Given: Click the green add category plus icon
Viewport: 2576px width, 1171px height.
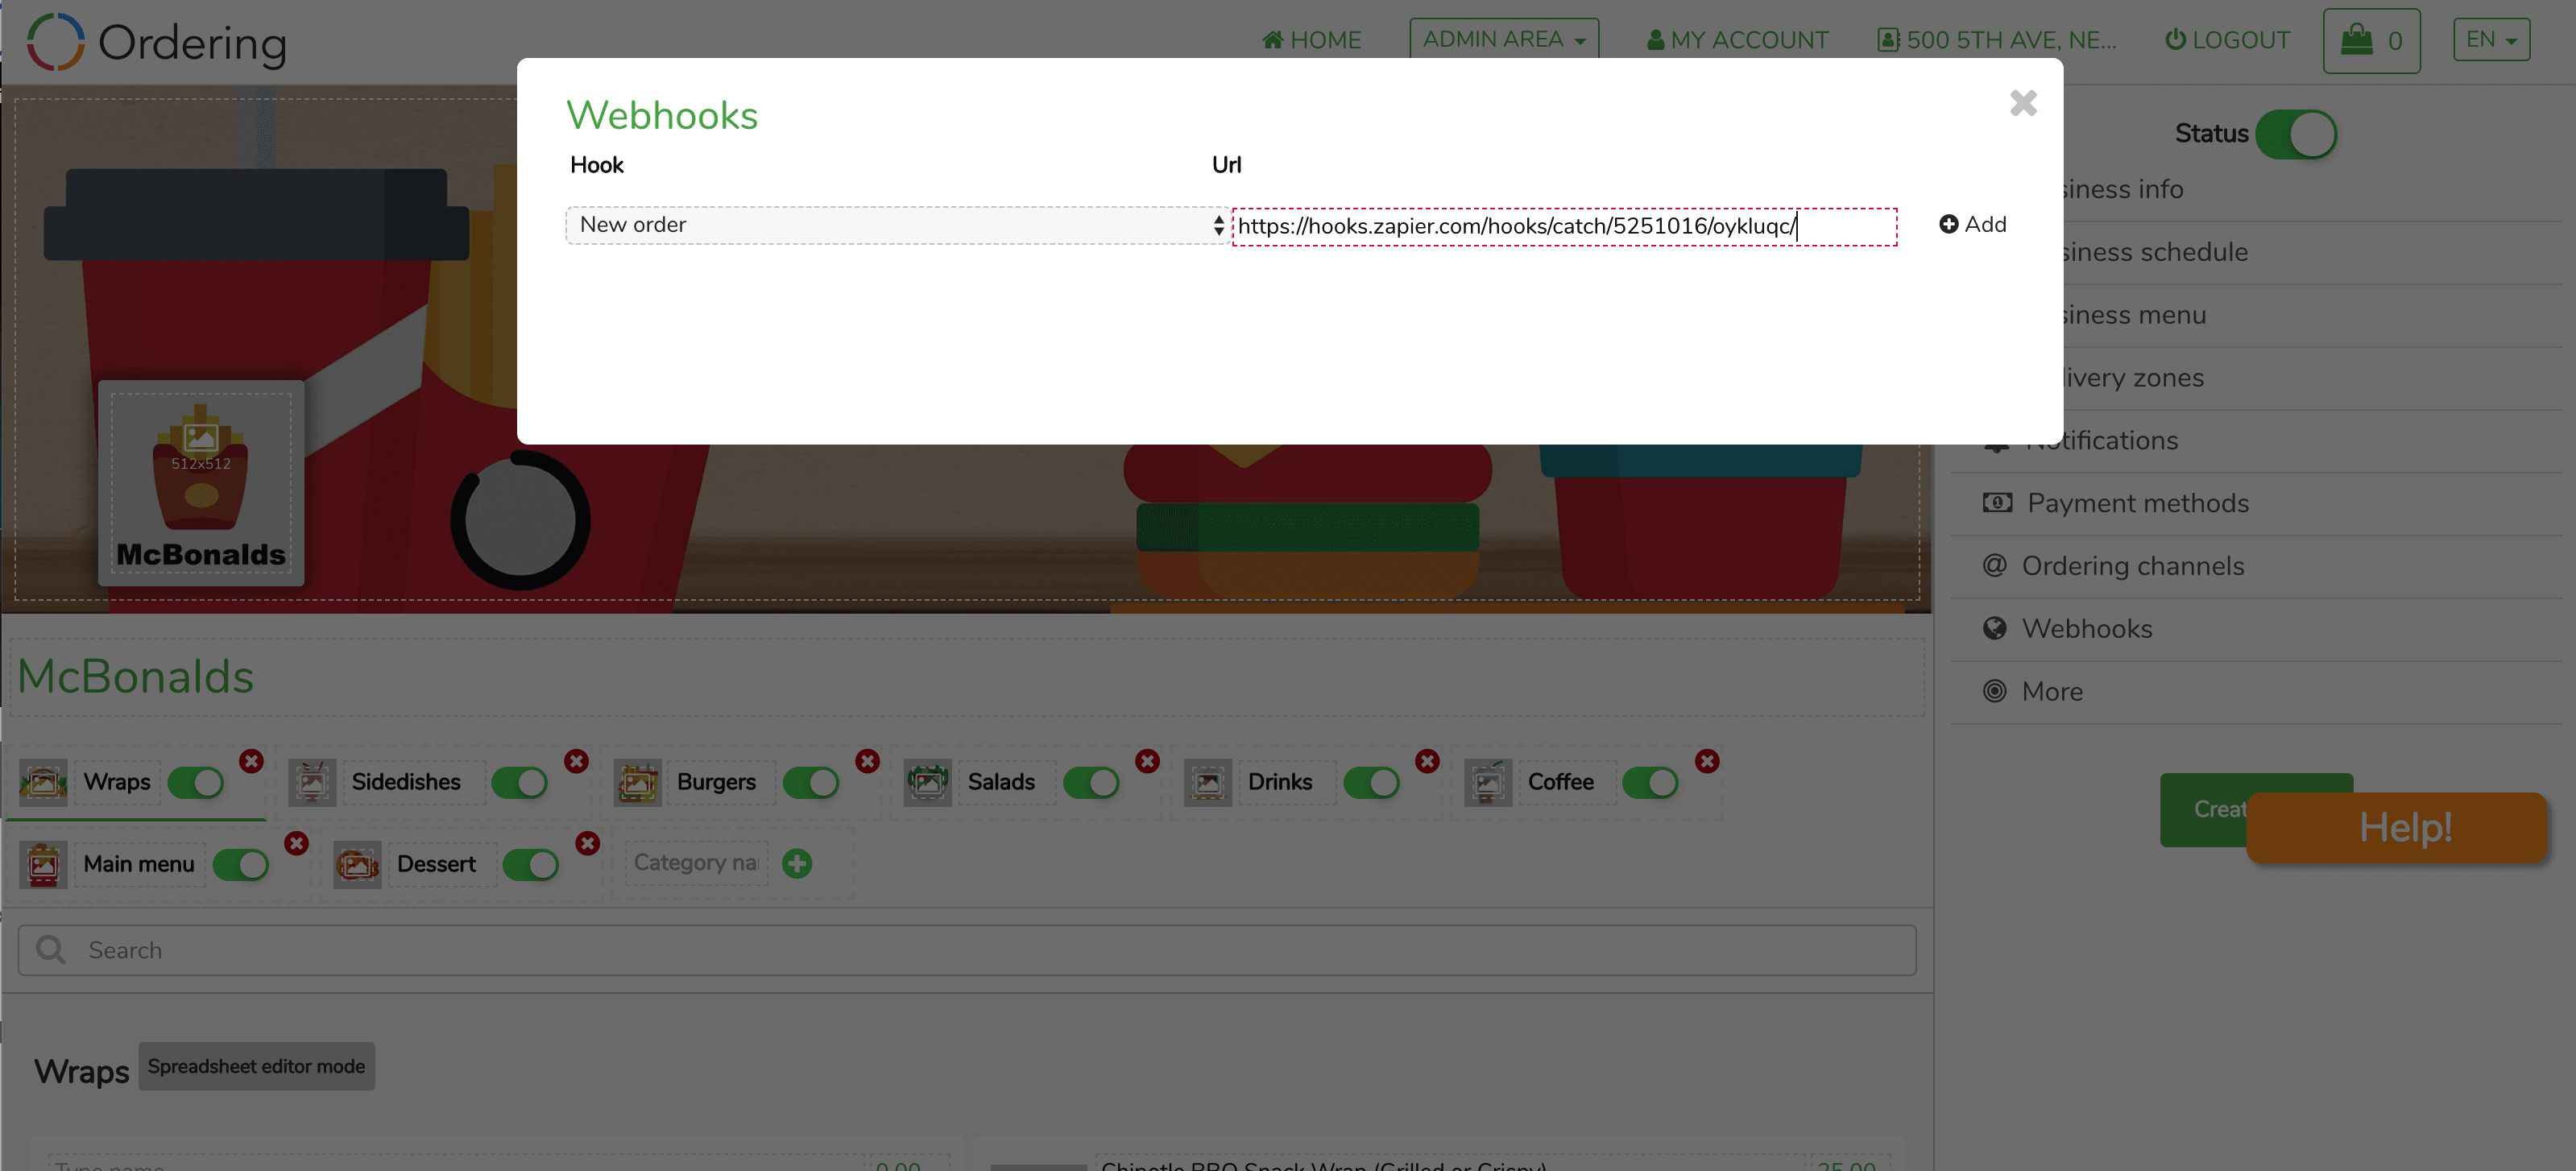Looking at the screenshot, I should pyautogui.click(x=796, y=863).
